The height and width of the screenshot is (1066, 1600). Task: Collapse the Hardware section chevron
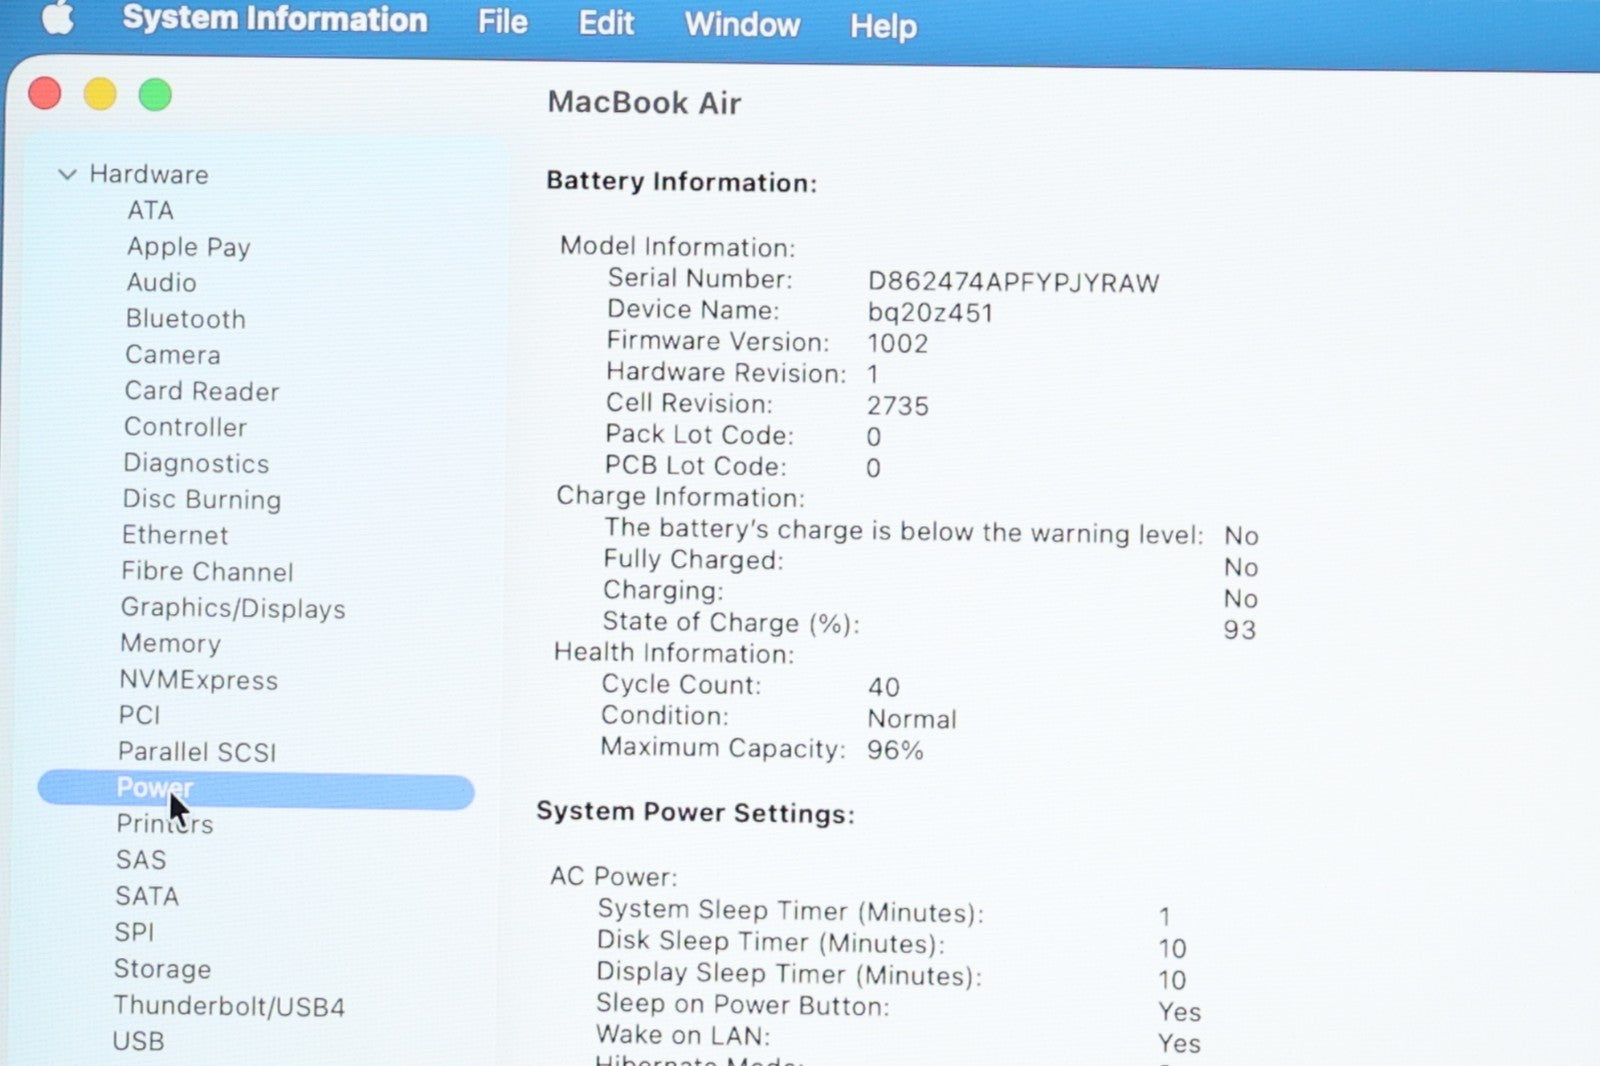(x=67, y=175)
